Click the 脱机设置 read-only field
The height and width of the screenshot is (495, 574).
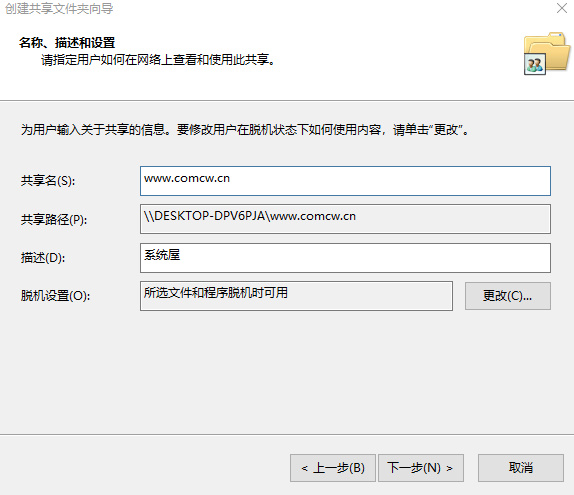[x=296, y=296]
